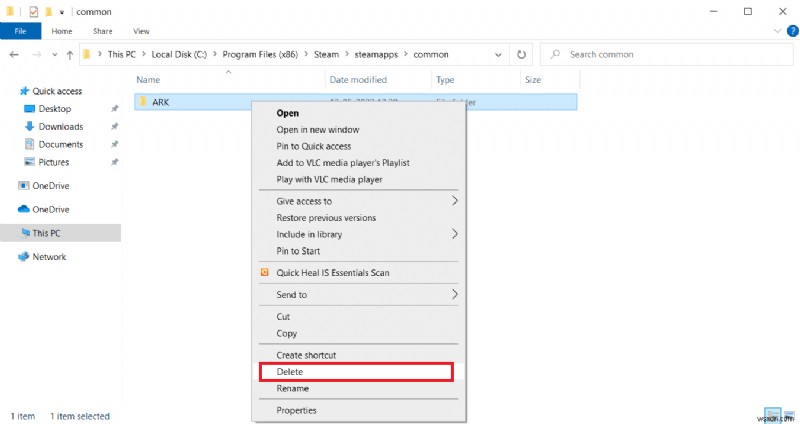Expand the Send to submenu
Viewport: 800px width, 424px height.
click(x=359, y=295)
